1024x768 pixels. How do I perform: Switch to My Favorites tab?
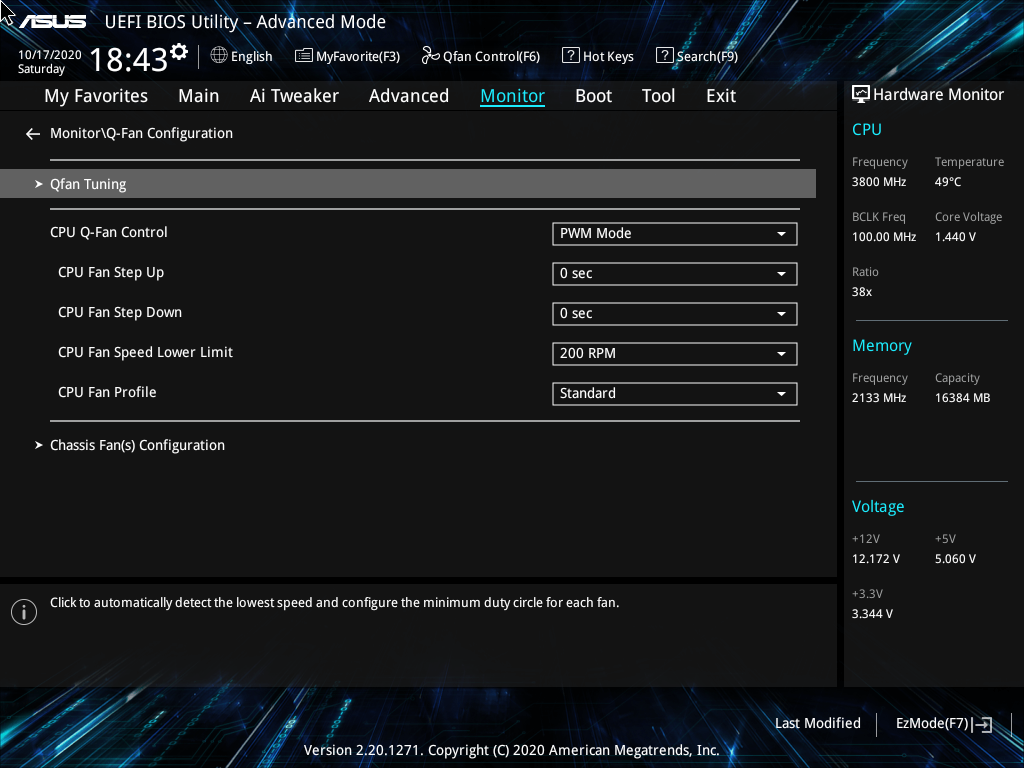[96, 96]
